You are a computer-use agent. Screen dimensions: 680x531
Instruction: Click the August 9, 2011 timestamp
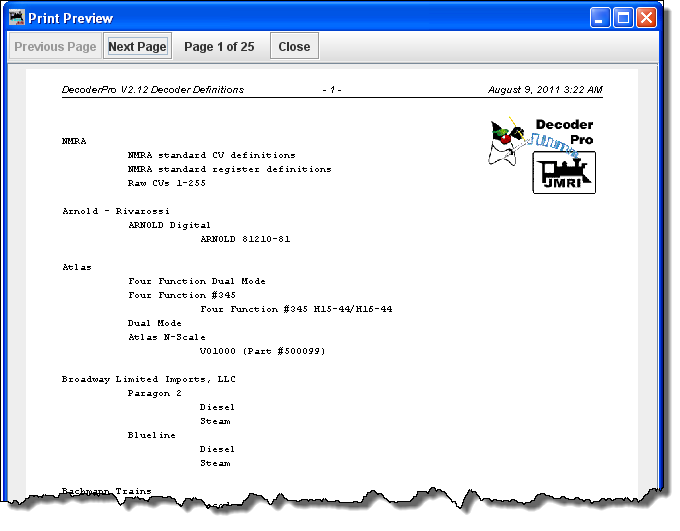pos(545,90)
